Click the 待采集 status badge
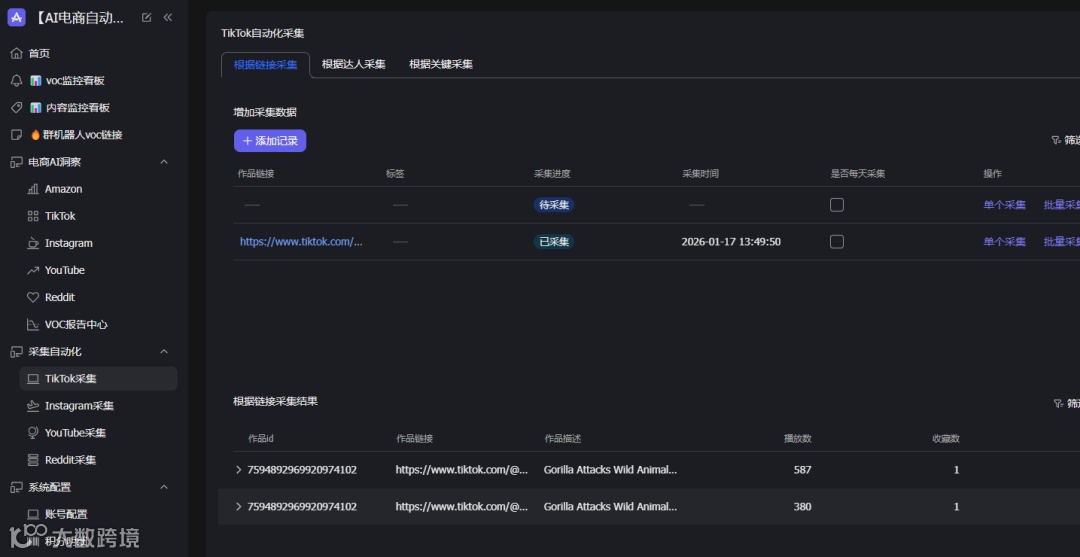The width and height of the screenshot is (1080, 557). (x=554, y=204)
